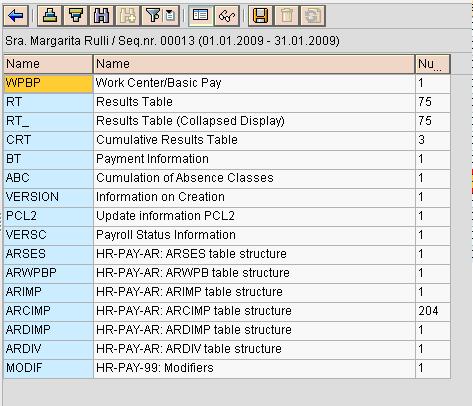Select the RT table name cell
The image size is (473, 406).
pyautogui.click(x=48, y=102)
